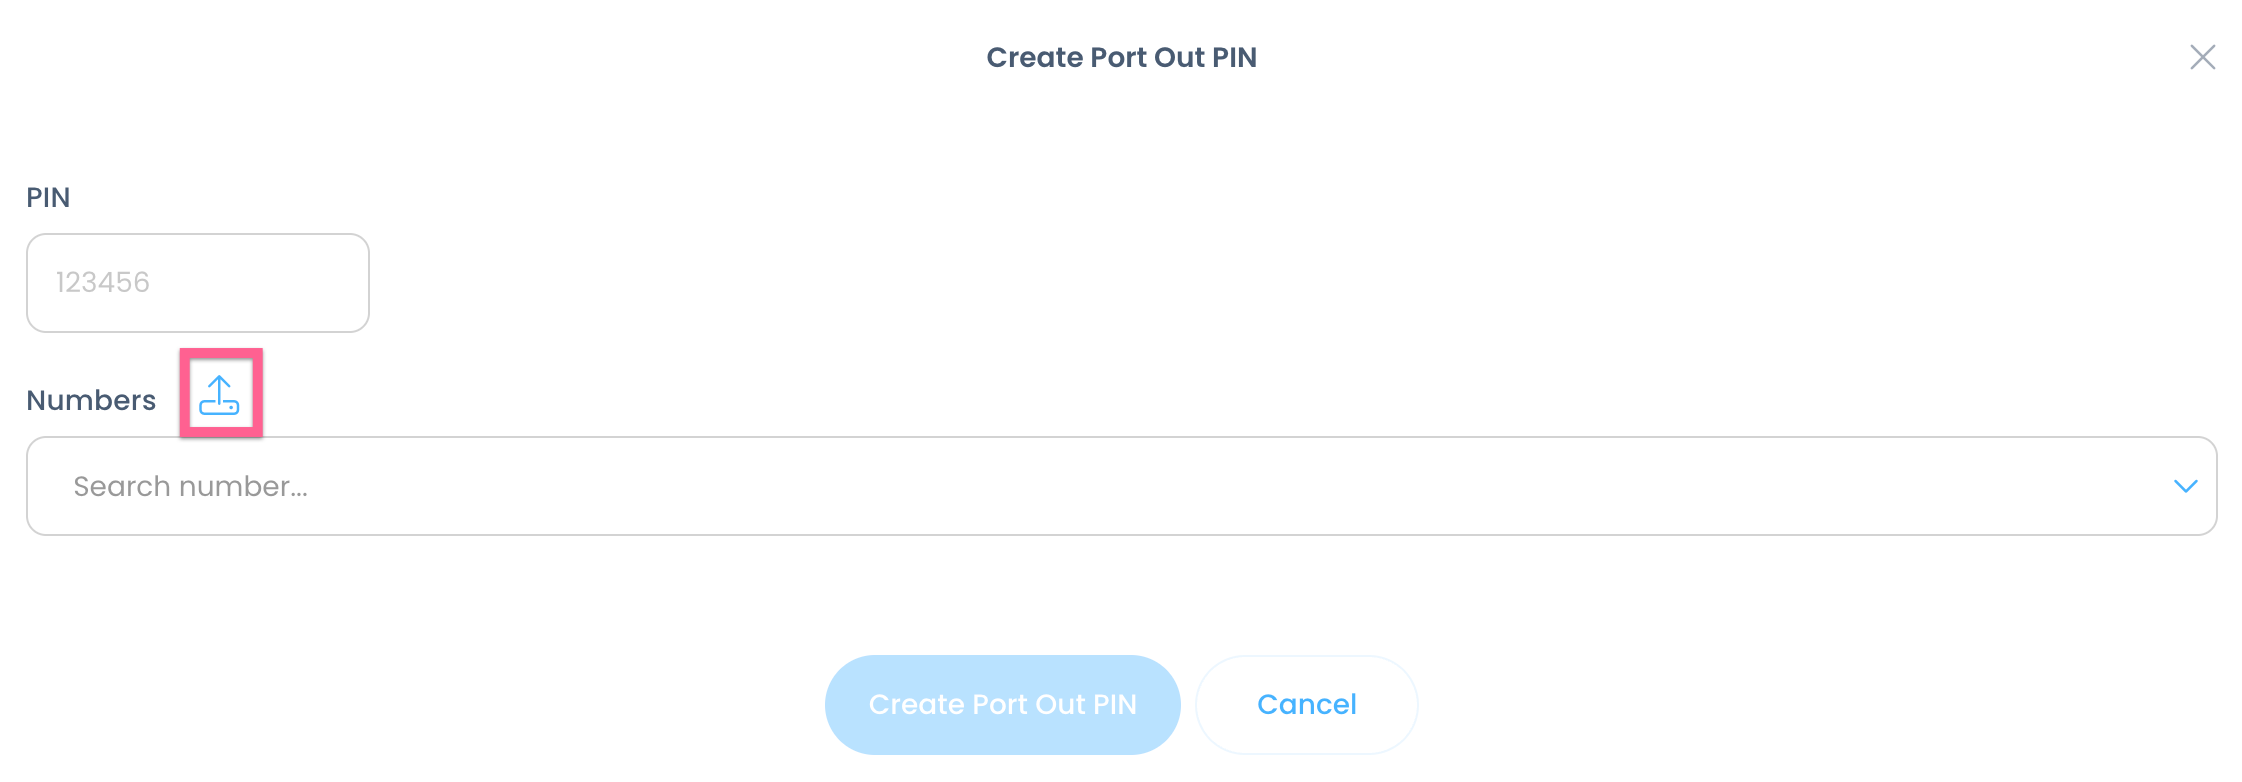Click the upload numbers icon
Screen dimensions: 2242x782
click(219, 395)
